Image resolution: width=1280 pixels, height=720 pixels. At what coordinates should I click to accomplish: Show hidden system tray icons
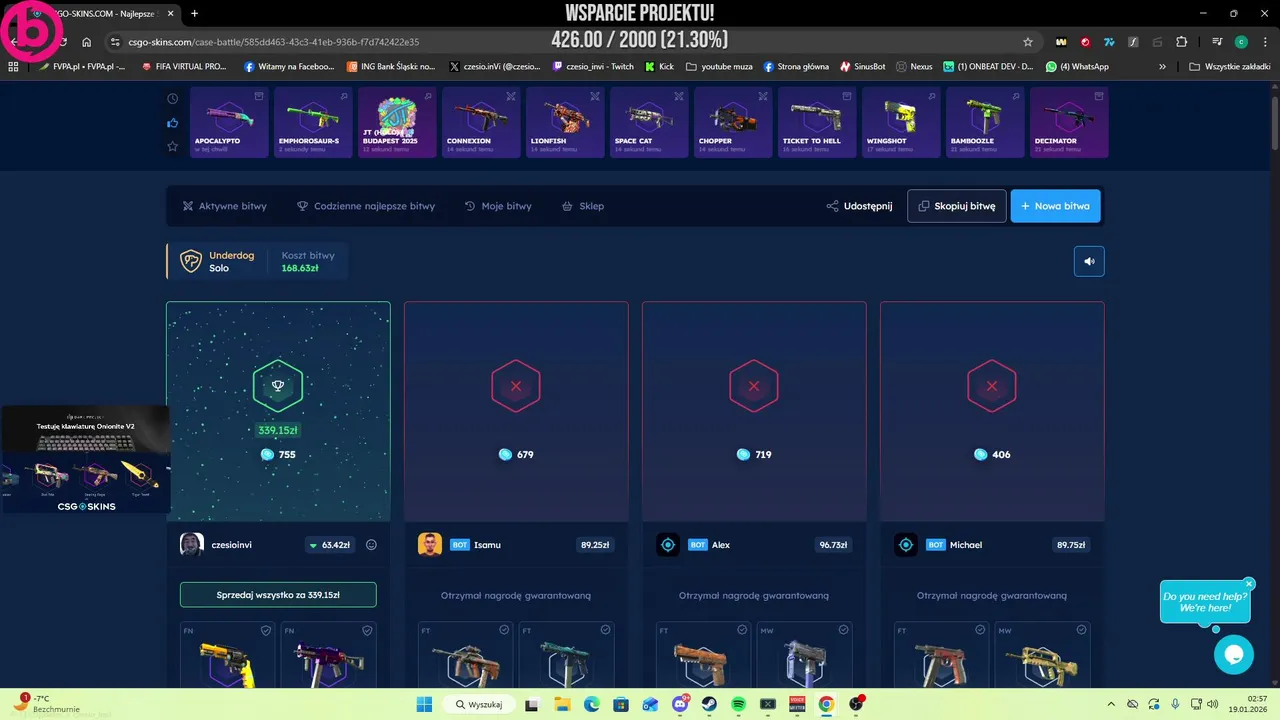tap(1112, 704)
